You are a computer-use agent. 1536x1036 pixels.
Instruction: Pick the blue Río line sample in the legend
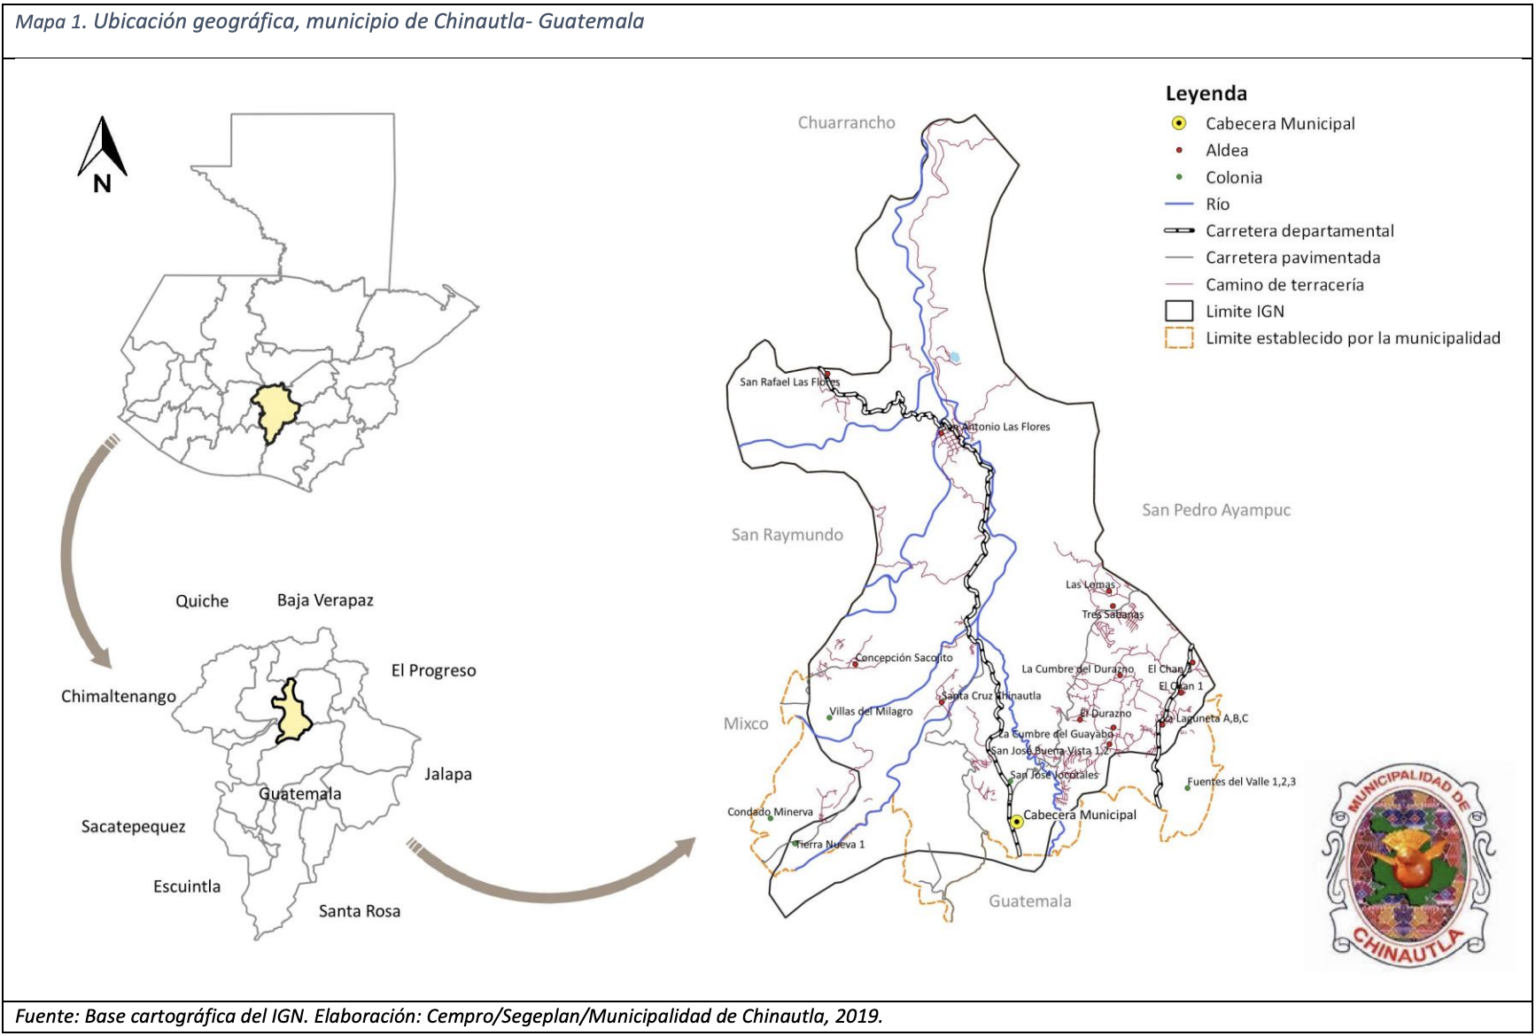pos(1180,204)
